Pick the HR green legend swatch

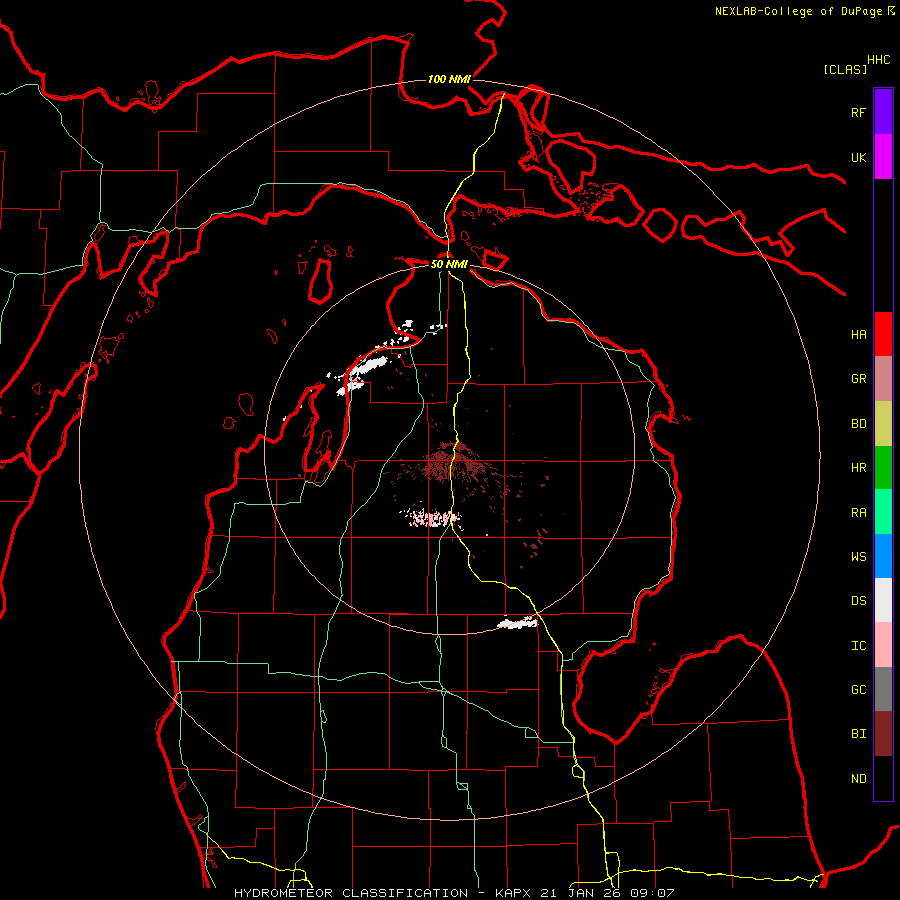click(883, 468)
